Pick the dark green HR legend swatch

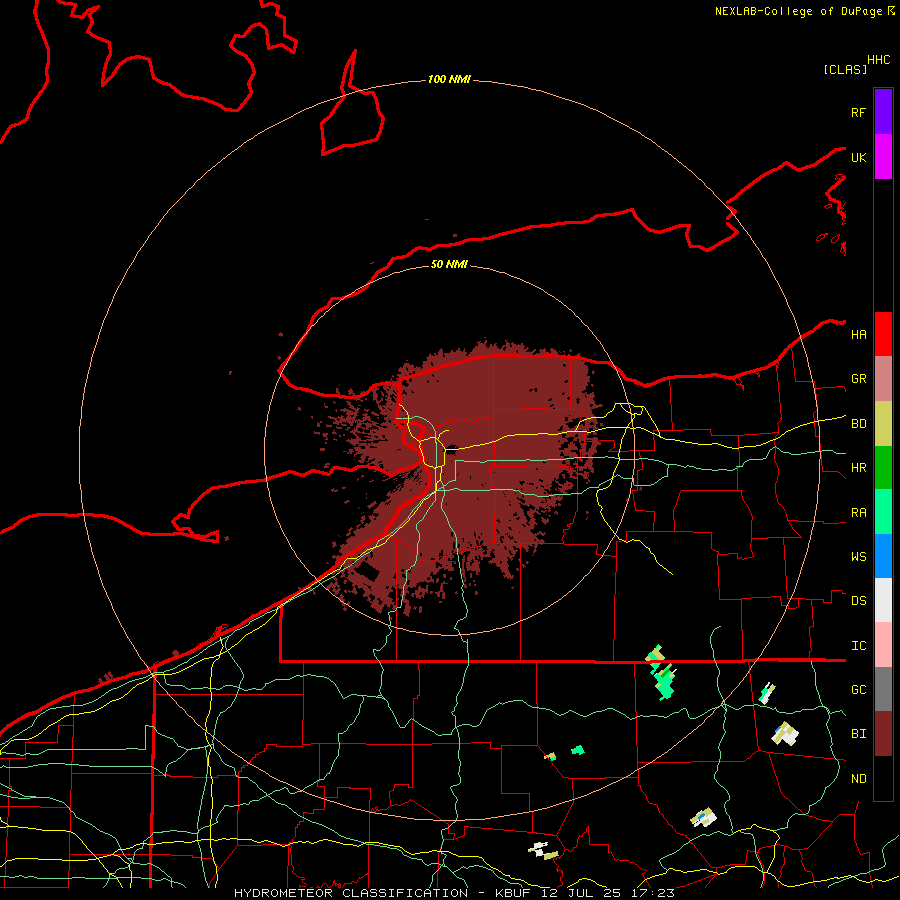coord(883,468)
